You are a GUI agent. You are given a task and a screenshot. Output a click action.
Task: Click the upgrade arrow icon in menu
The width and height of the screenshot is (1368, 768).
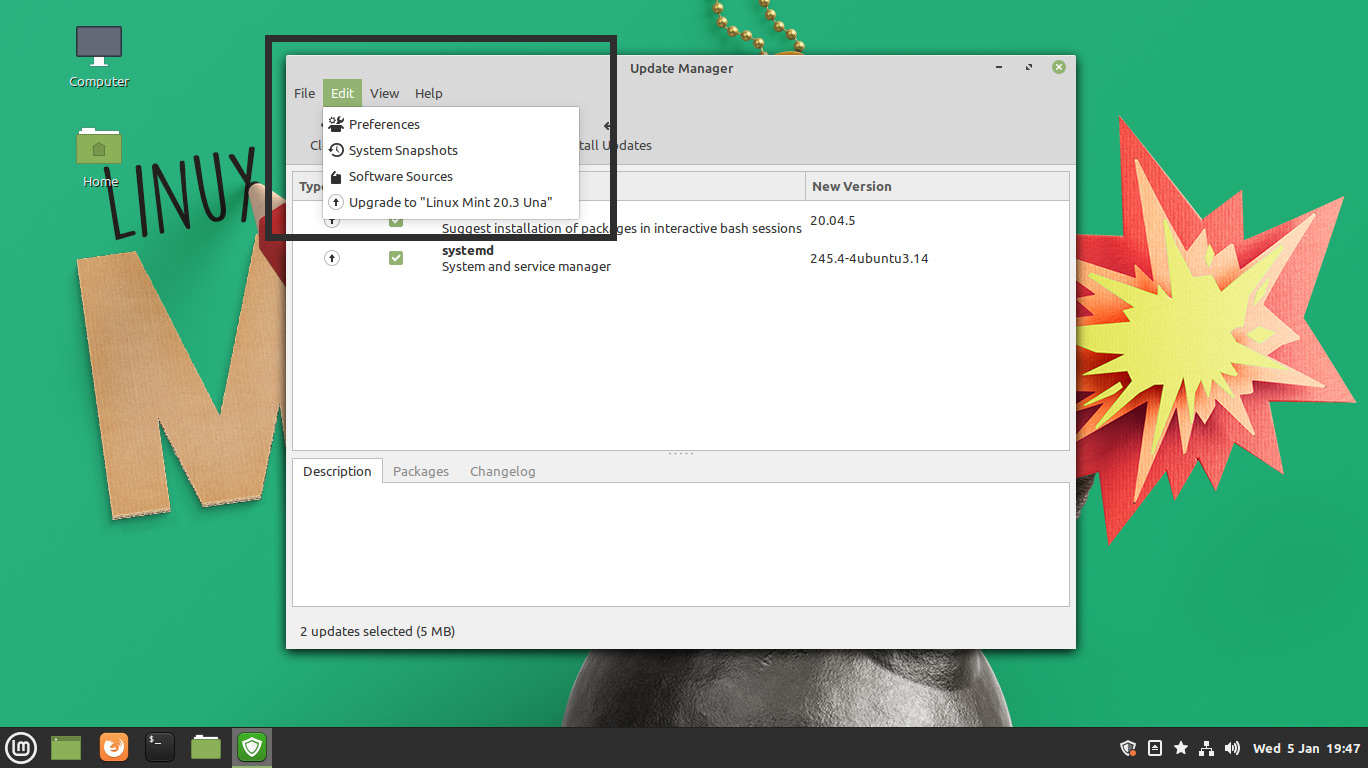click(x=336, y=202)
